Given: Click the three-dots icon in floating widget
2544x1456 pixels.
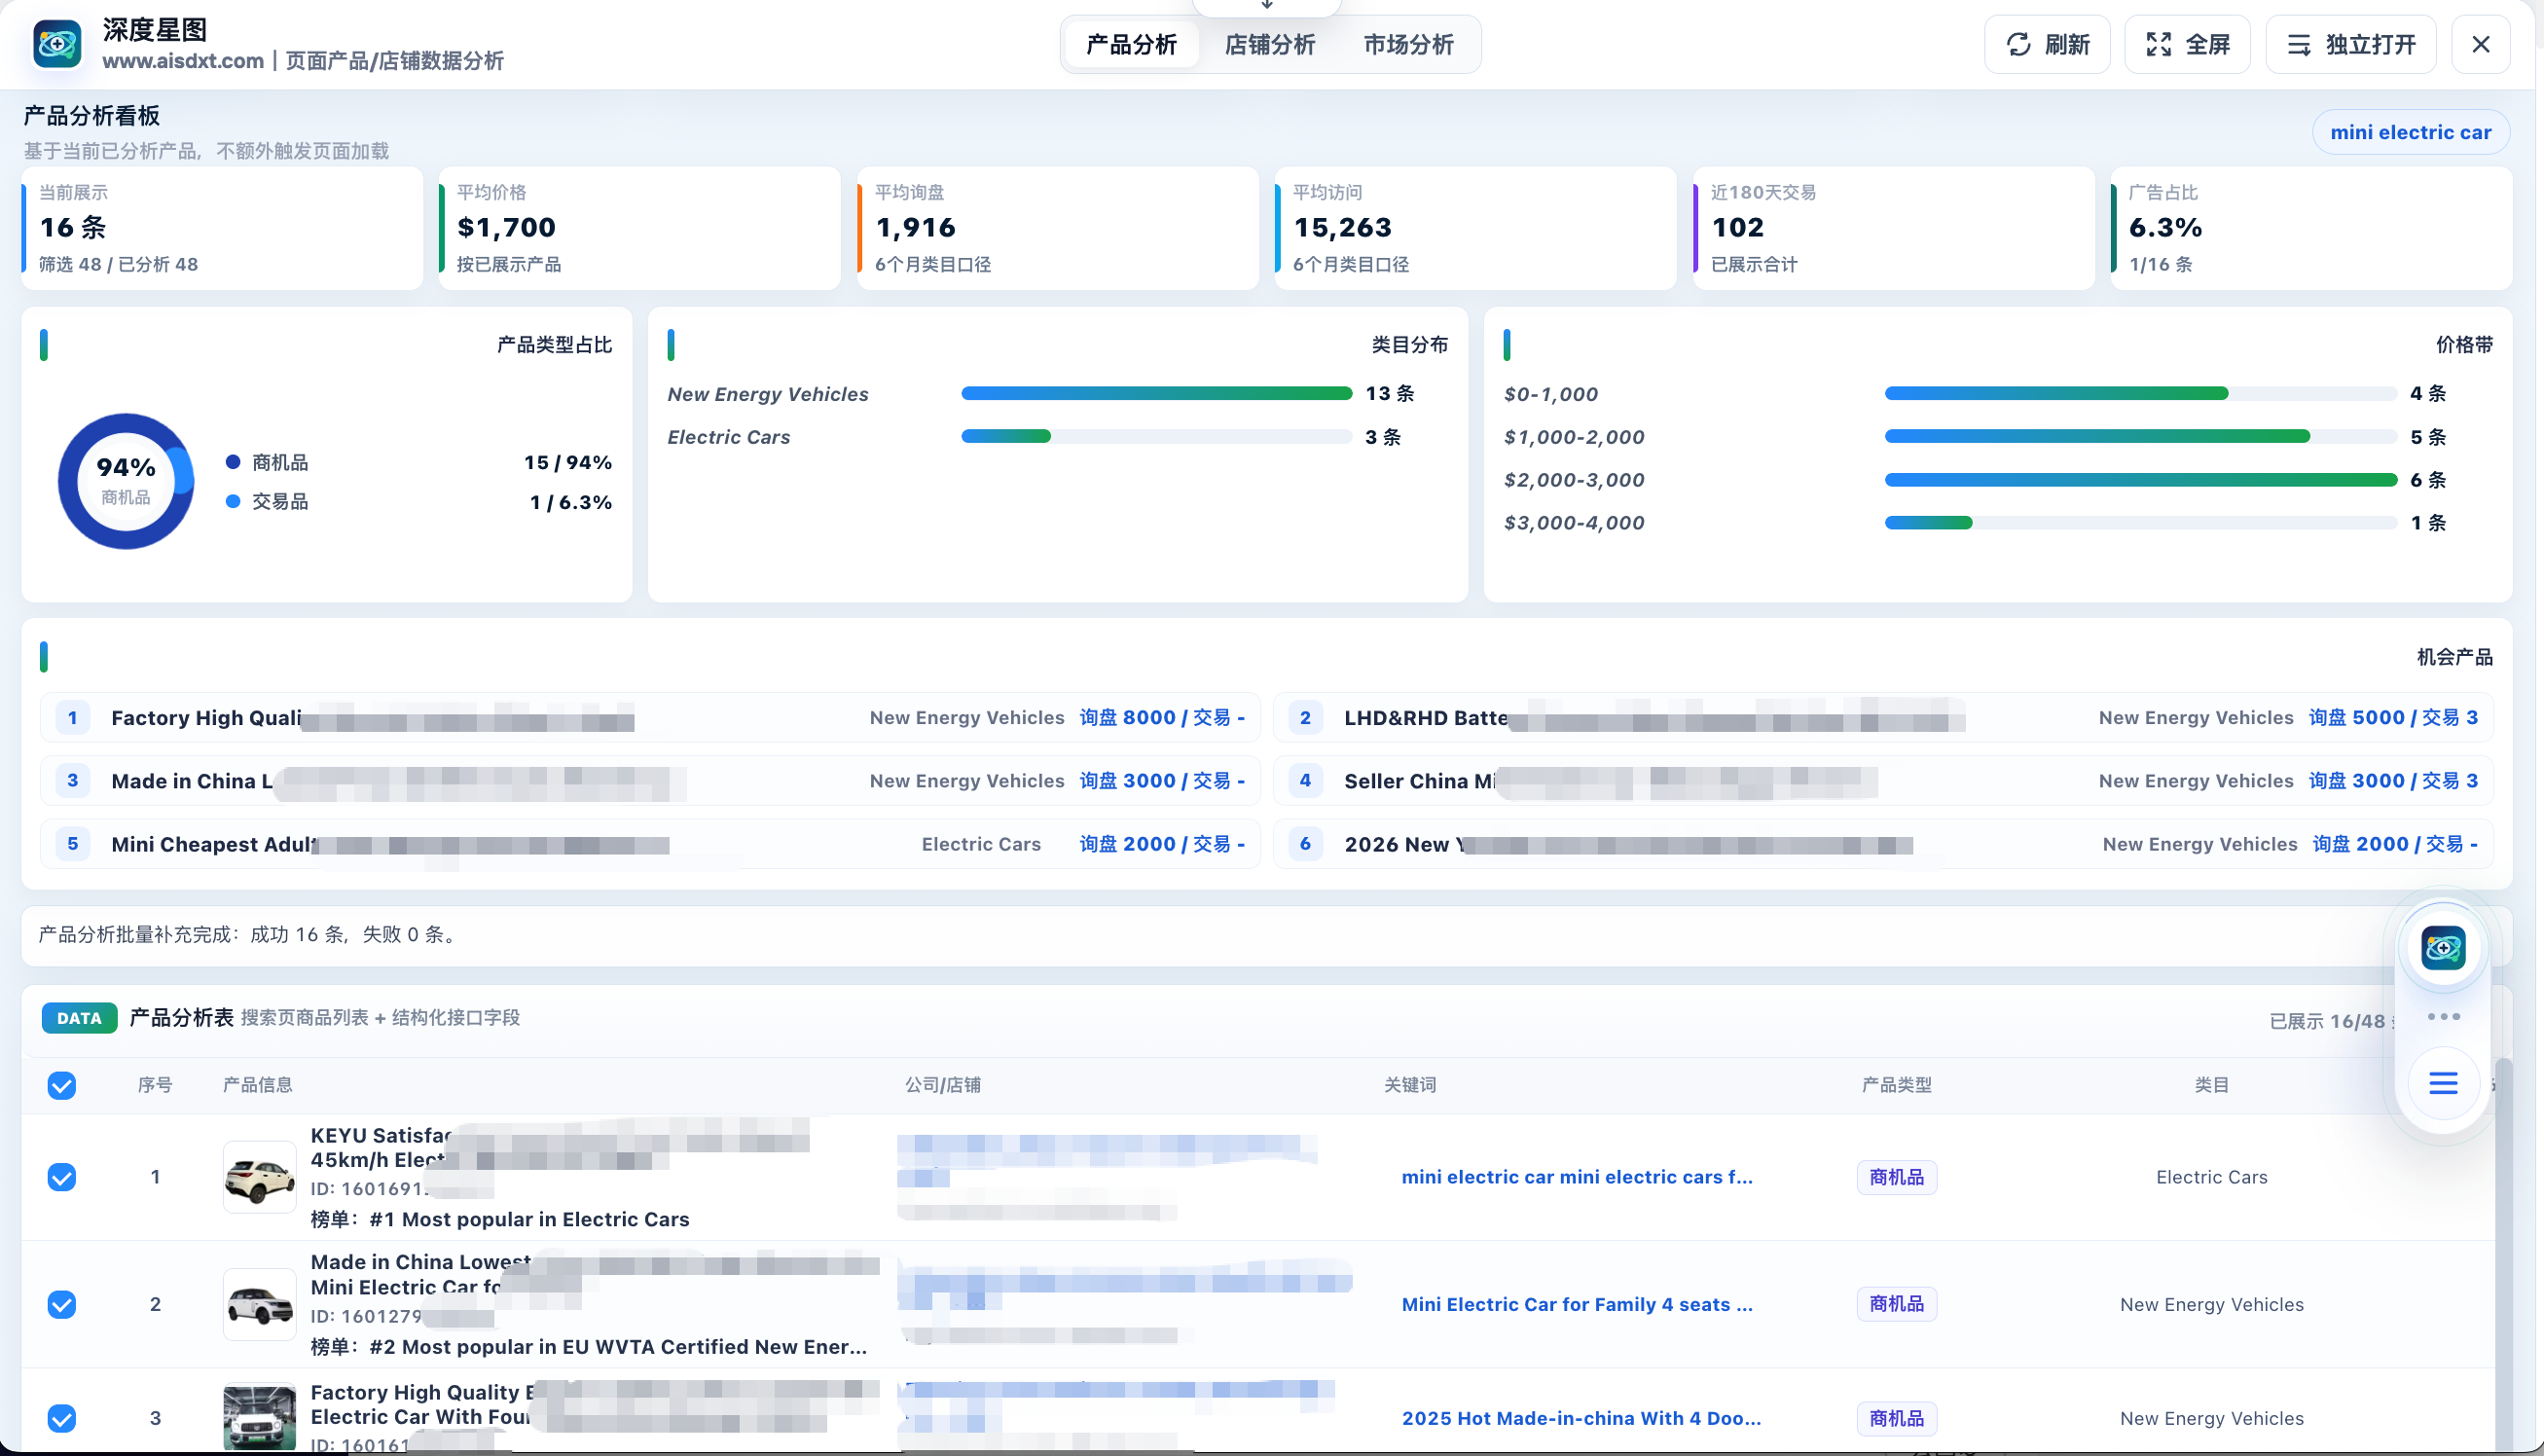Looking at the screenshot, I should point(2443,1016).
